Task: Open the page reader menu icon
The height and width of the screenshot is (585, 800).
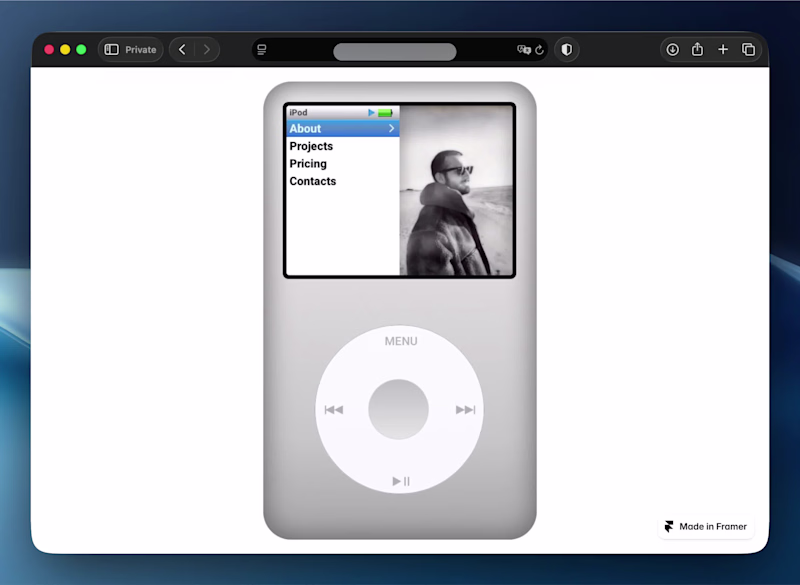Action: point(262,49)
